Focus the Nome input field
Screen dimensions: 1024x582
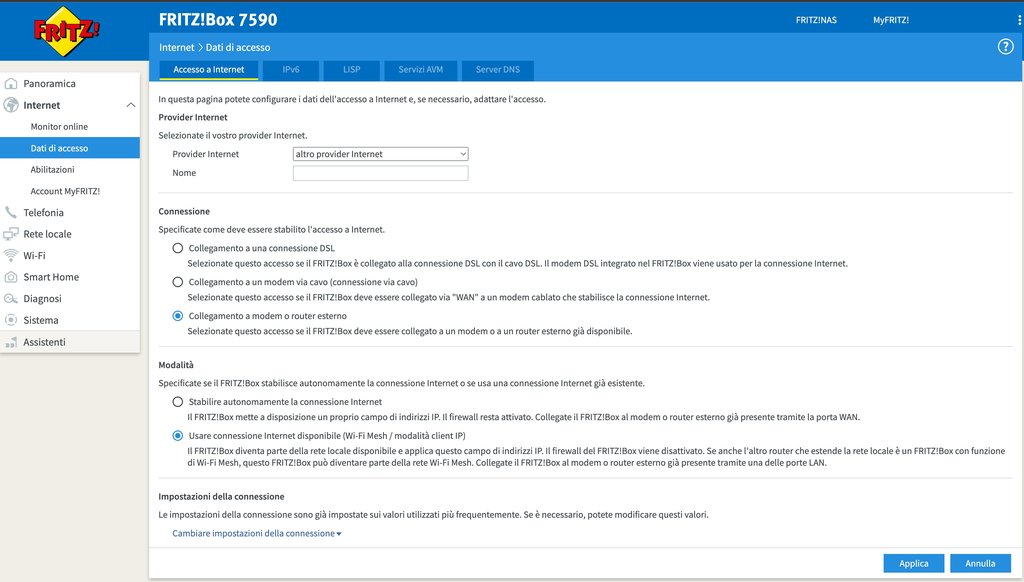pyautogui.click(x=380, y=173)
